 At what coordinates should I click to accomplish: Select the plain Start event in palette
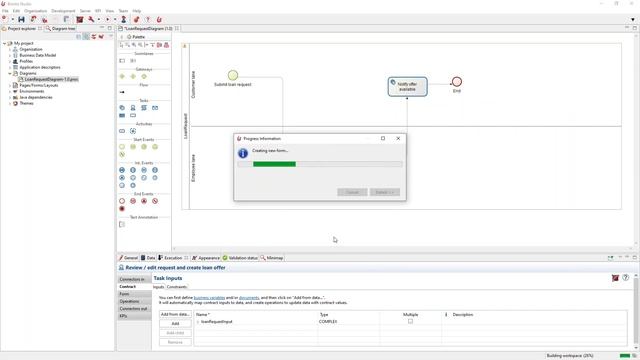tap(122, 147)
